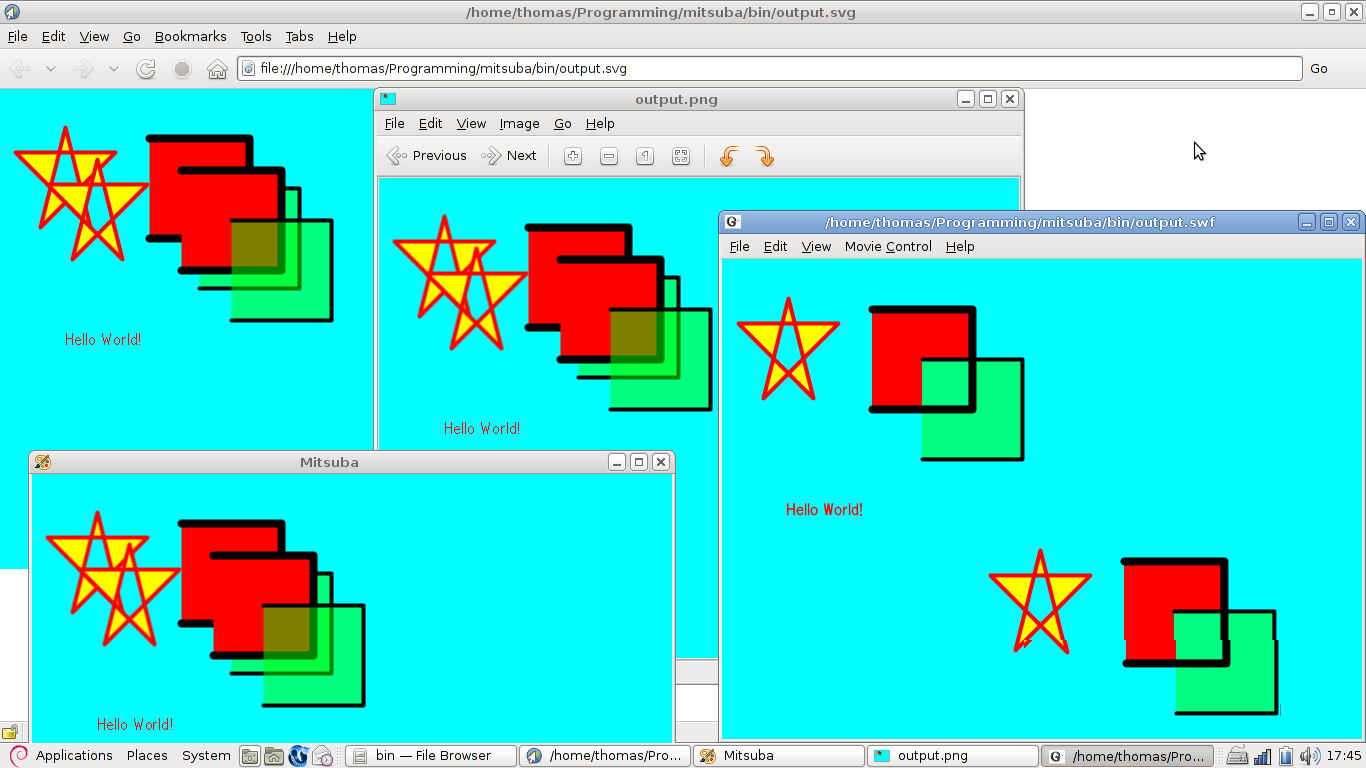Click the Home icon in browser toolbar

pyautogui.click(x=217, y=69)
